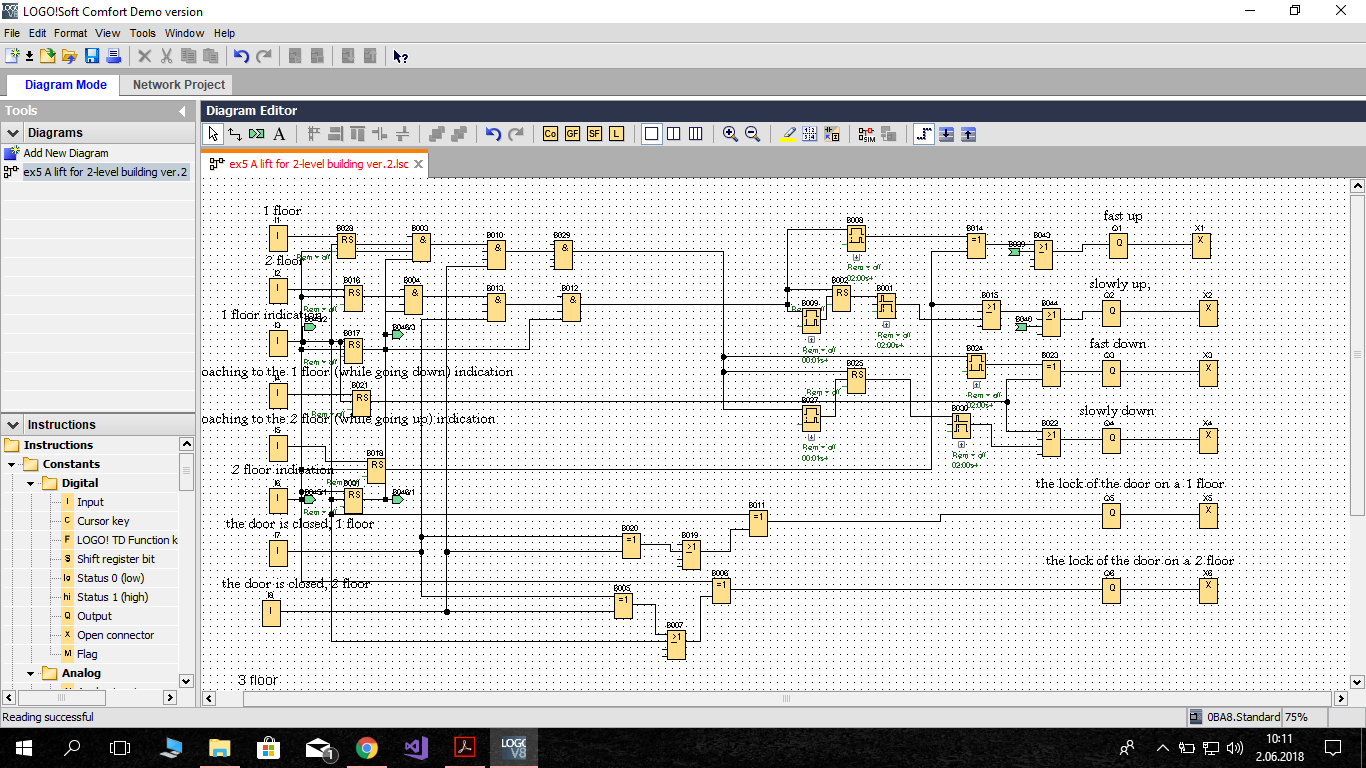Collapse the Diagrams panel section
The width and height of the screenshot is (1366, 768).
click(x=13, y=132)
